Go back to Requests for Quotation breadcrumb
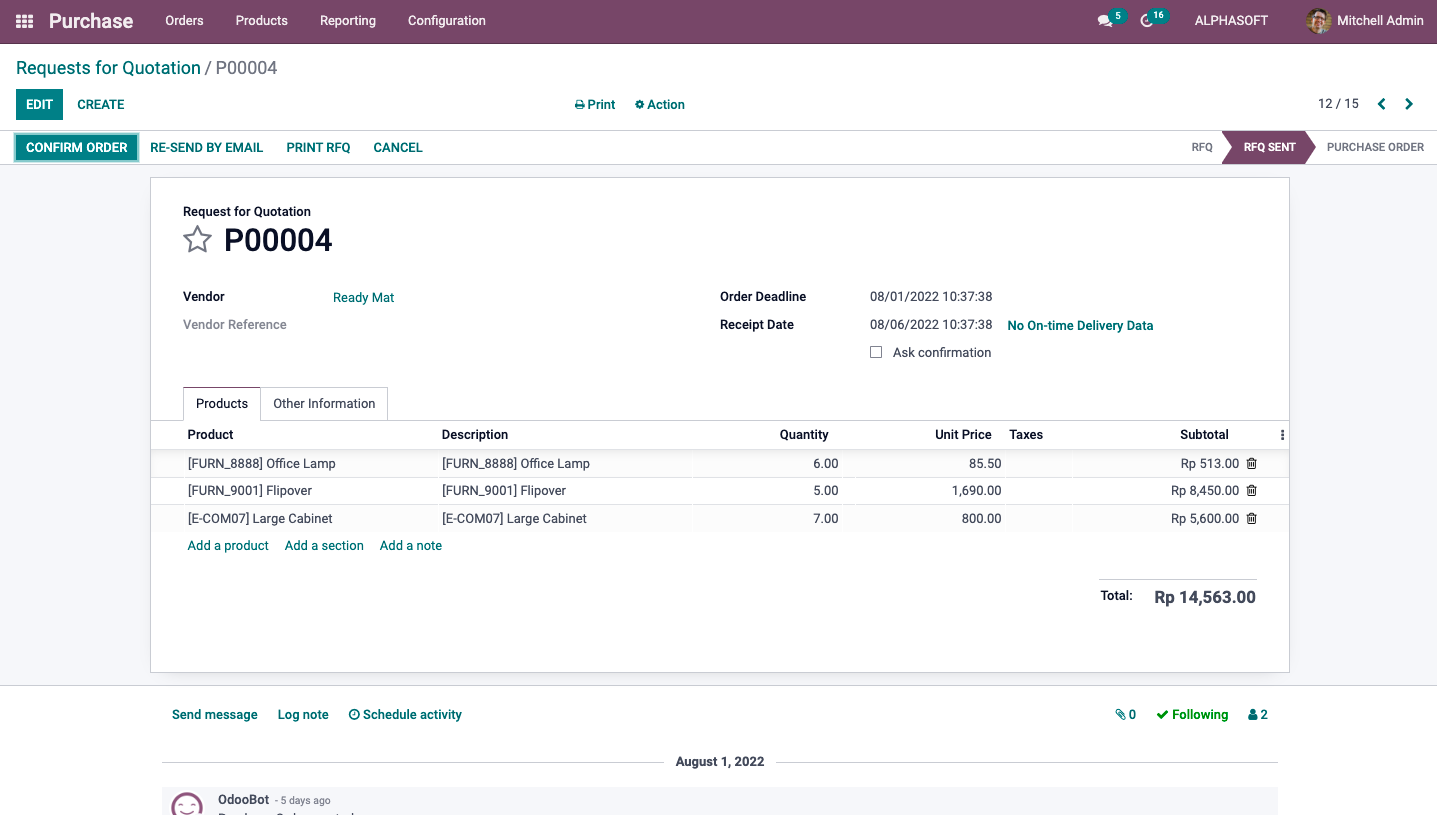This screenshot has height=815, width=1437. (108, 68)
